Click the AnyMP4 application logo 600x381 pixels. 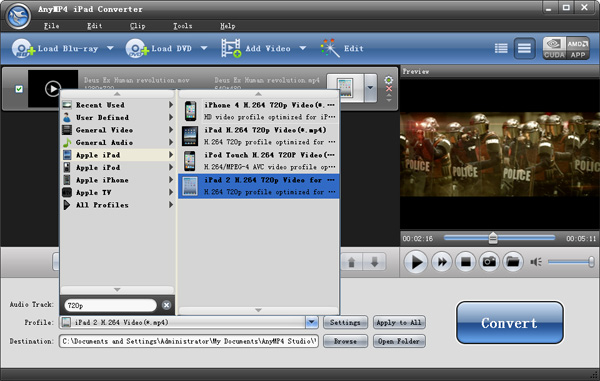(19, 16)
